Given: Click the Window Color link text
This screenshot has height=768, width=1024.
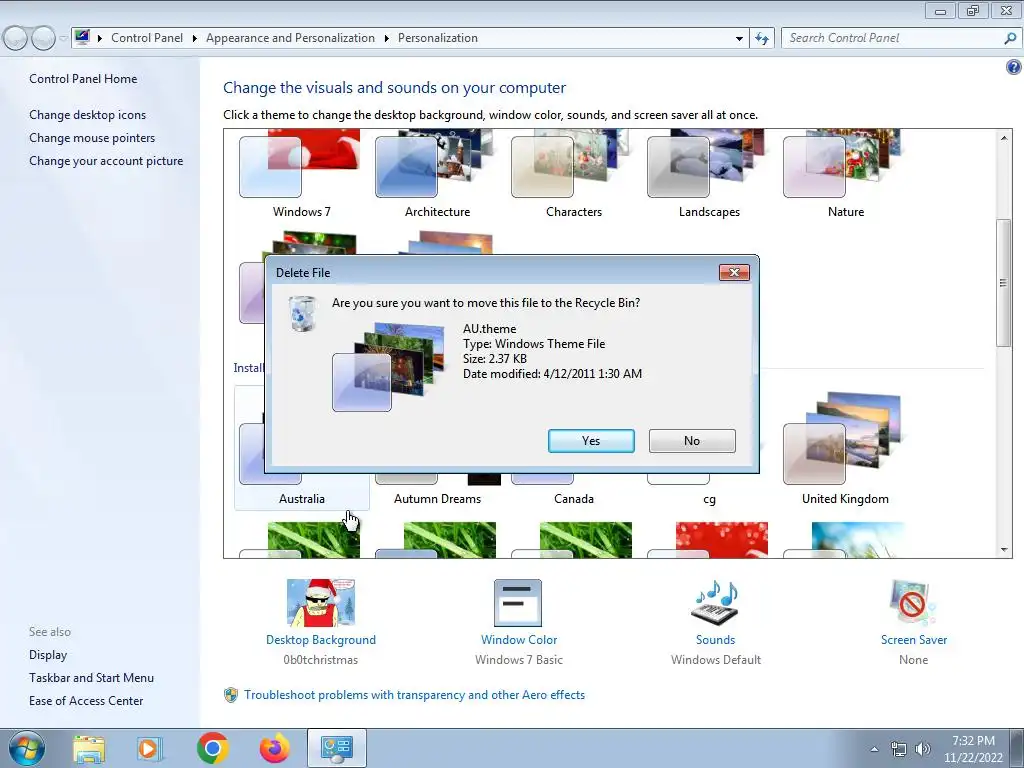Looking at the screenshot, I should click(519, 640).
